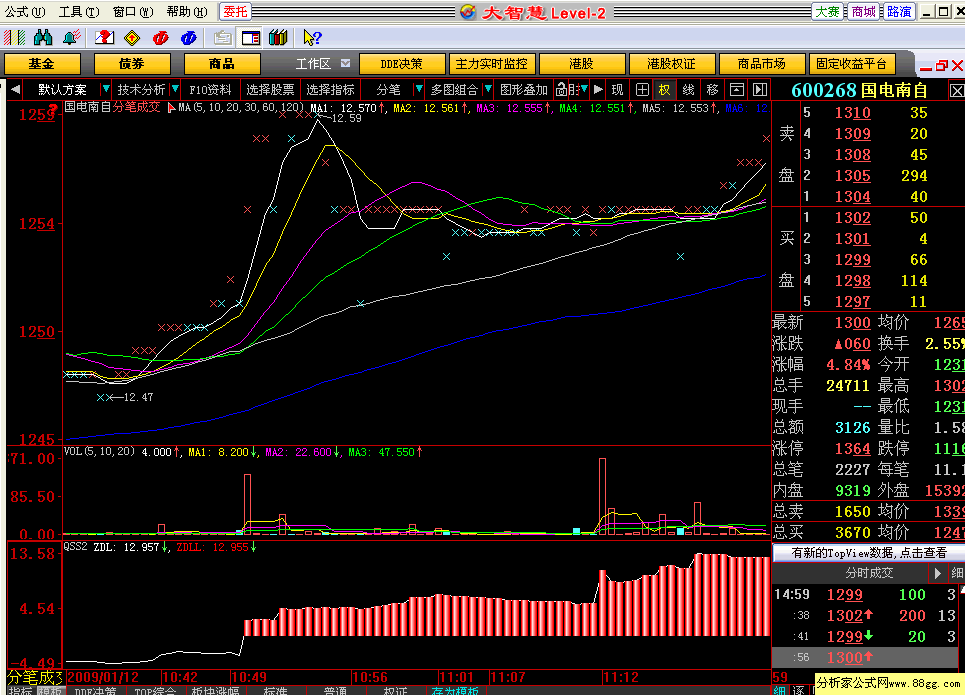965x695 pixels.
Task: Click the skip-to-end bar arrow icon
Action: coord(760,90)
